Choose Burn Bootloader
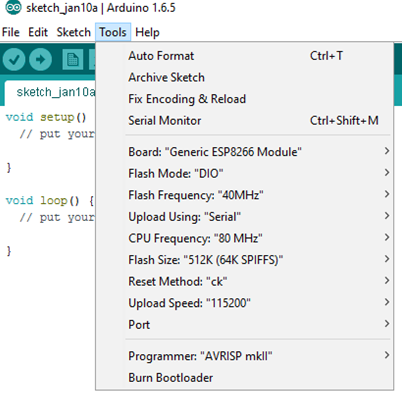Screen dimensions: 402x406 click(x=244, y=378)
